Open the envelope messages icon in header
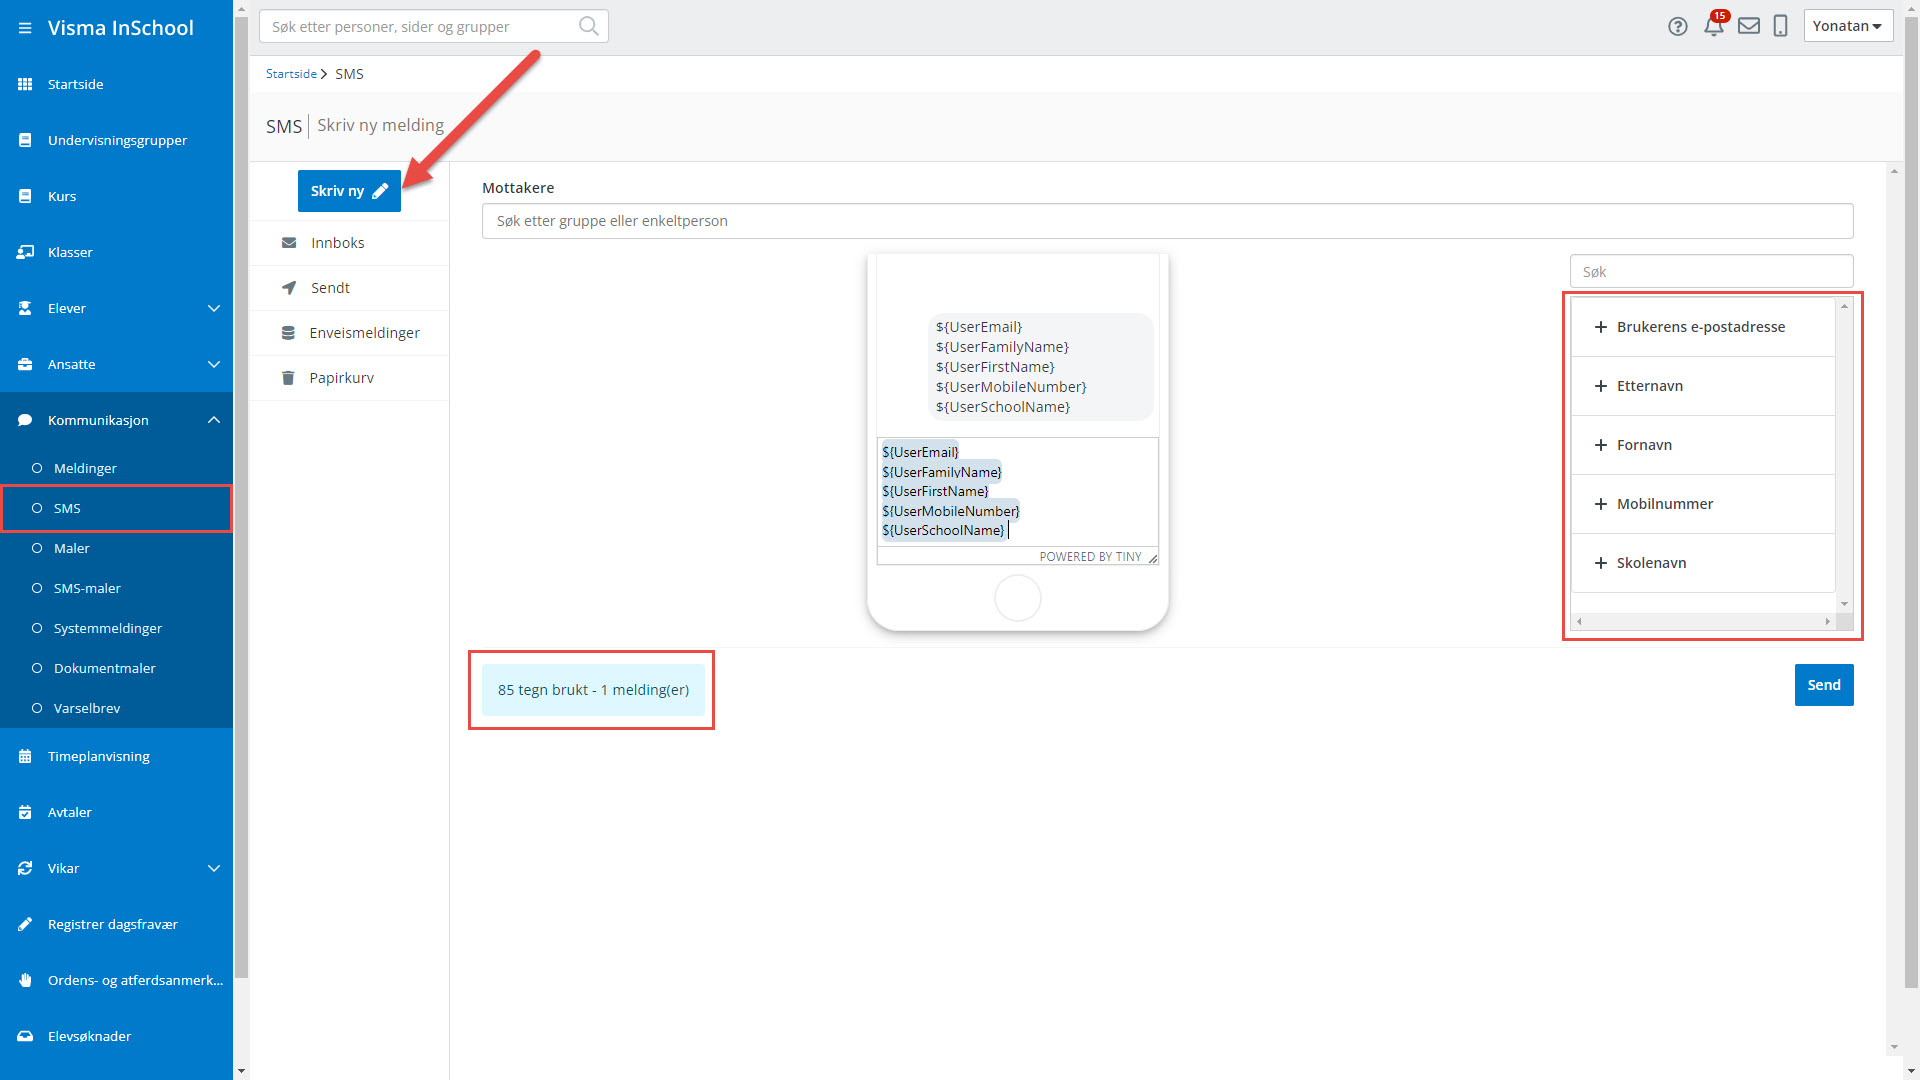 pyautogui.click(x=1749, y=26)
